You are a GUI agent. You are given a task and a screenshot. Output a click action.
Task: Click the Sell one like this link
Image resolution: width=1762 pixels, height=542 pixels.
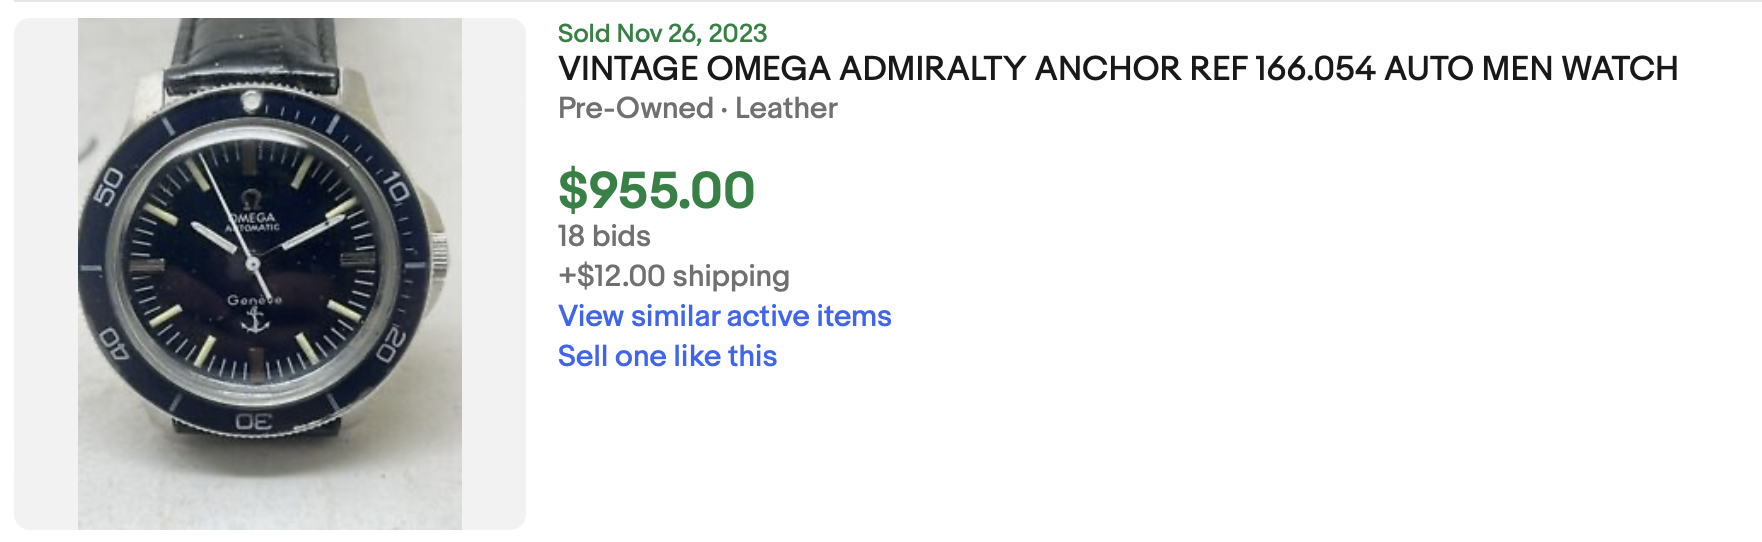point(667,356)
